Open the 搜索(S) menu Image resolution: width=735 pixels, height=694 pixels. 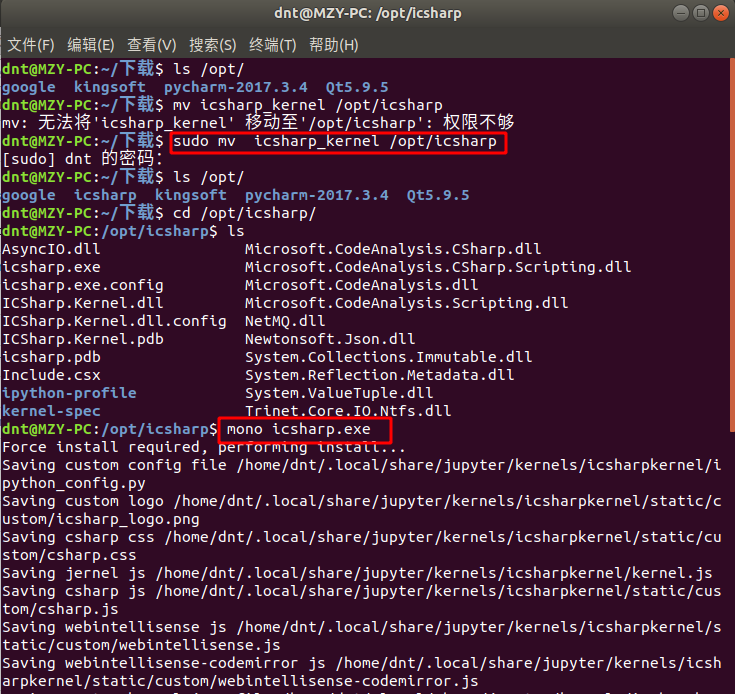point(212,45)
